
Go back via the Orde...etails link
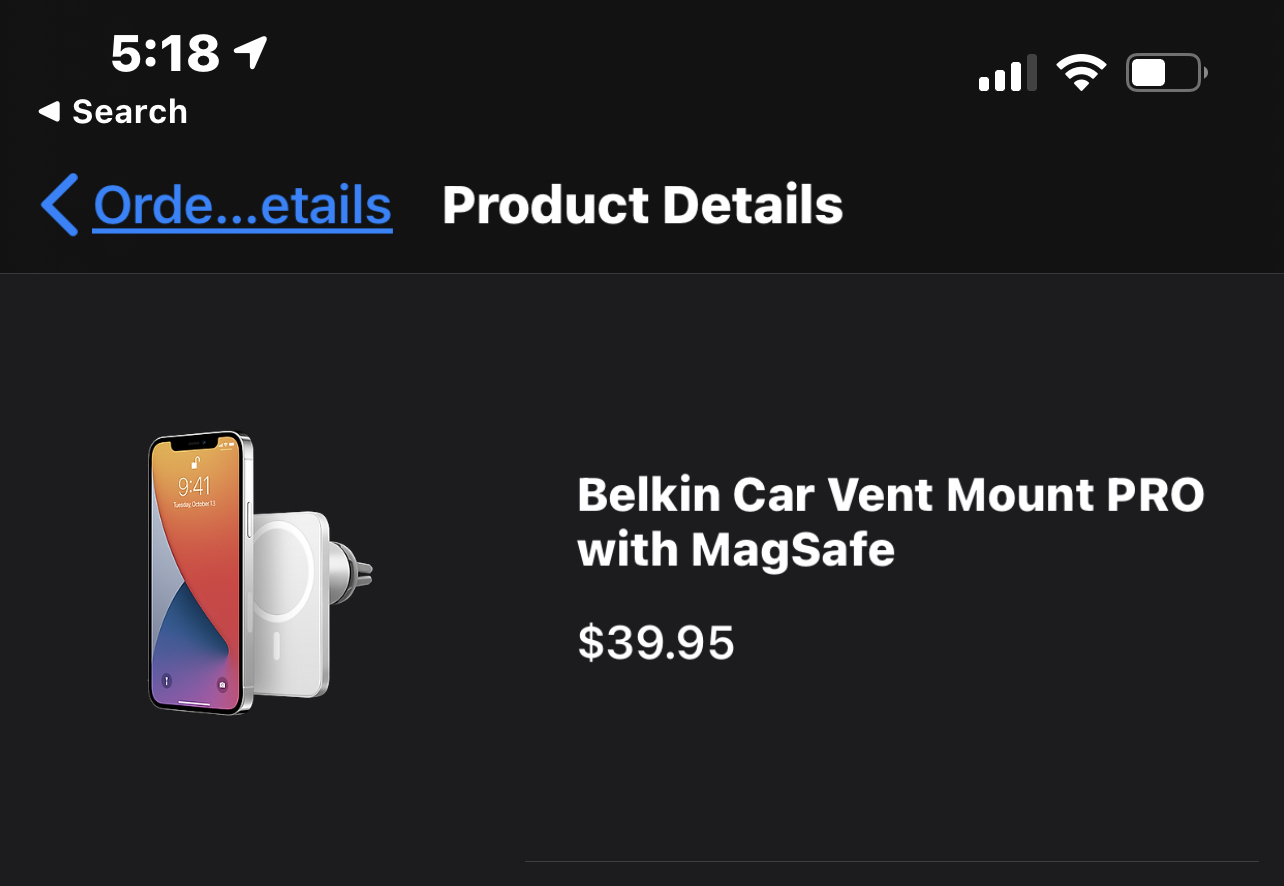pyautogui.click(x=242, y=205)
